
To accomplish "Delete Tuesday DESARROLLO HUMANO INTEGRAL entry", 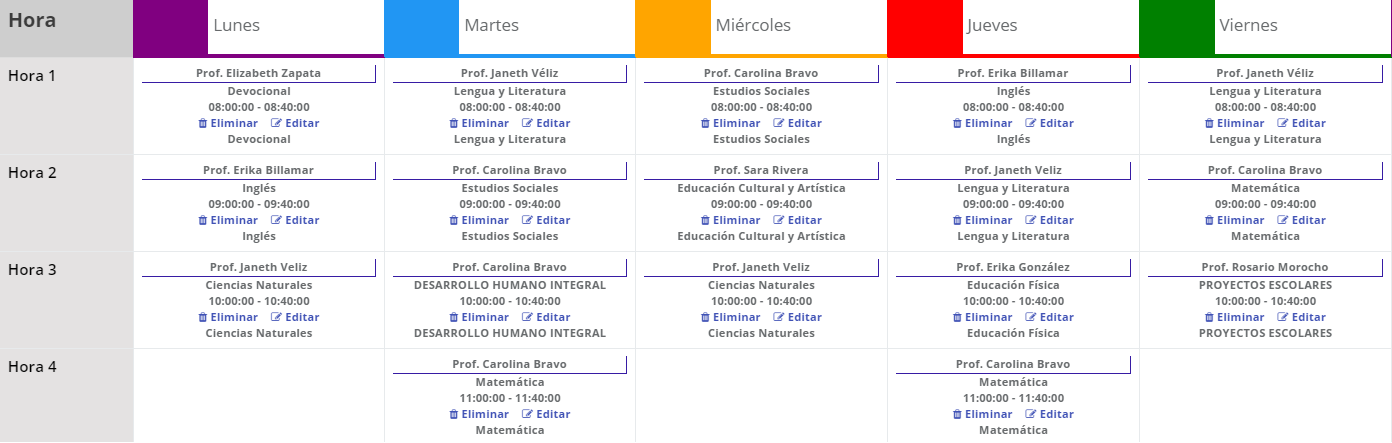I will (x=479, y=317).
